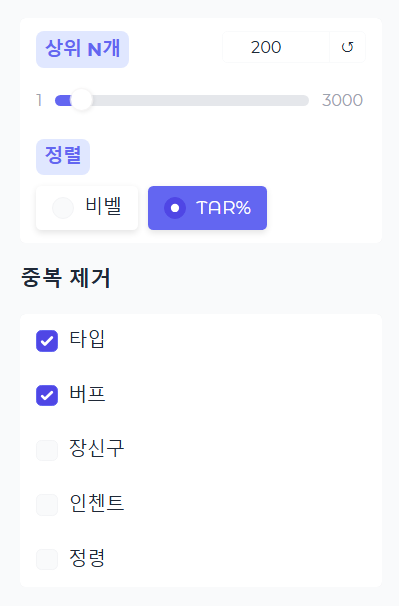Image resolution: width=399 pixels, height=606 pixels.
Task: Click the white slider thumb handle
Action: tap(82, 100)
